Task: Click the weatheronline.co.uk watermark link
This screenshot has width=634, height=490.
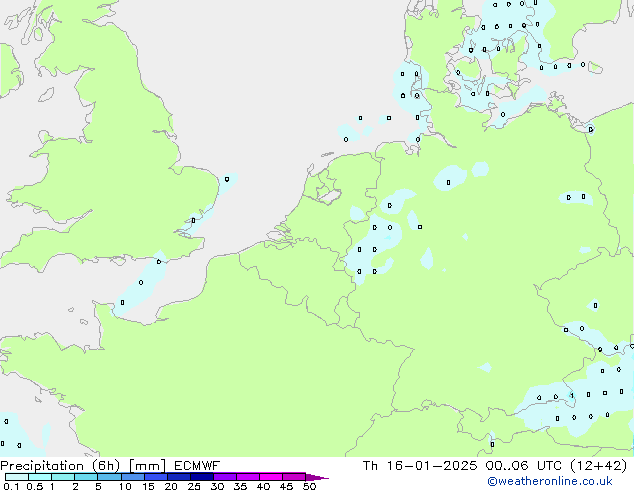Action: coord(566,482)
